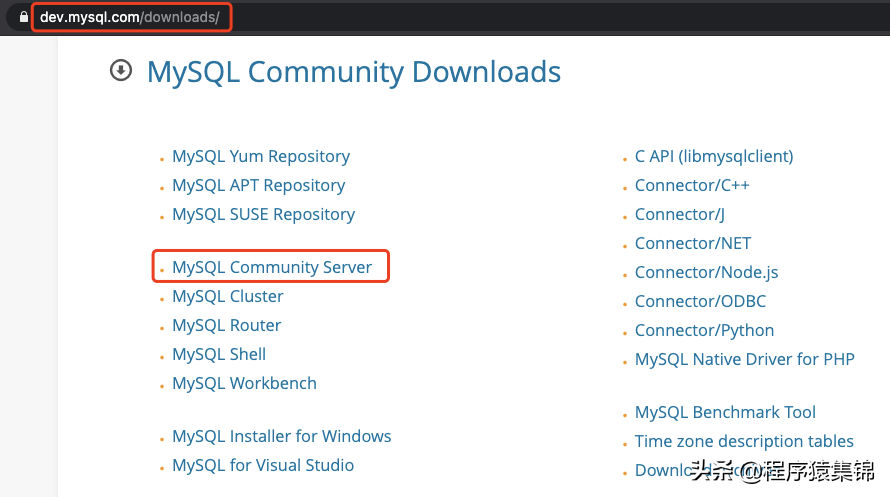
Task: Open Connector/NET link
Action: click(x=693, y=243)
